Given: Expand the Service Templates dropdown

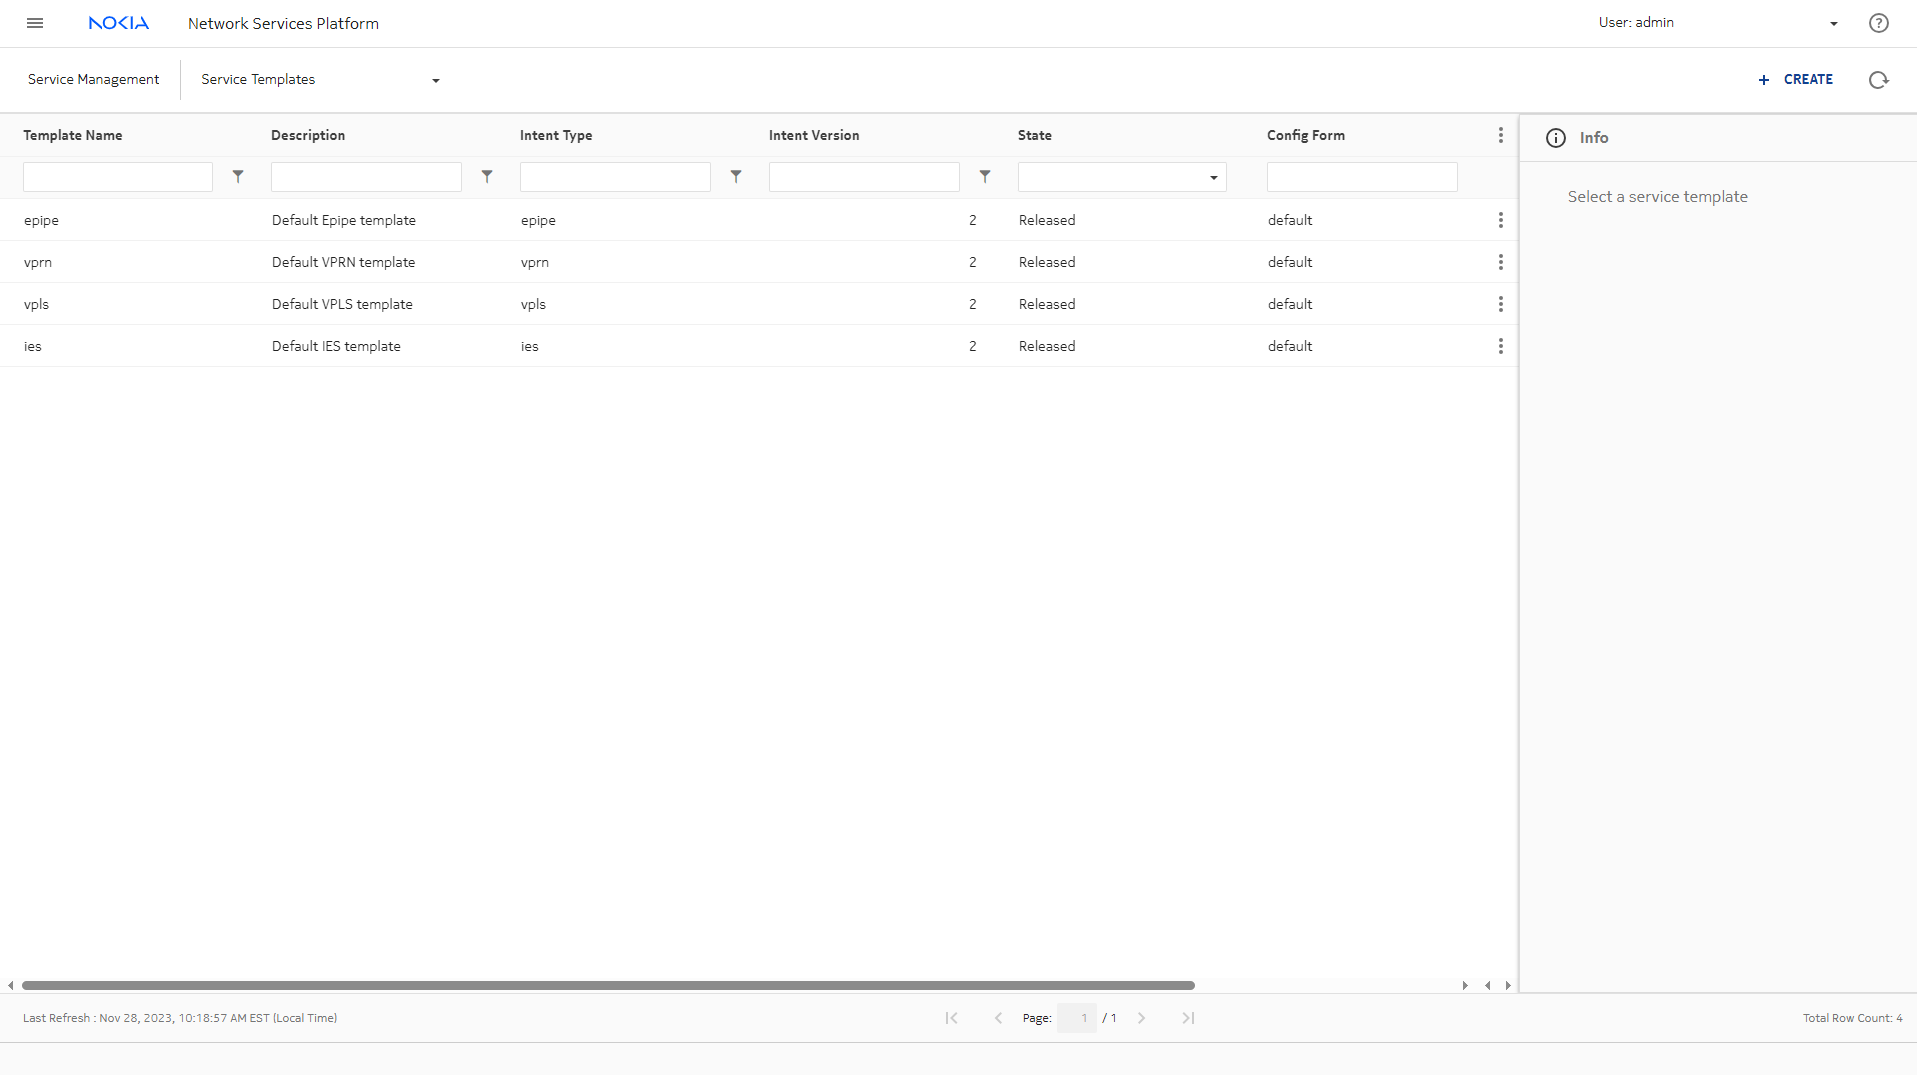Looking at the screenshot, I should tap(435, 81).
